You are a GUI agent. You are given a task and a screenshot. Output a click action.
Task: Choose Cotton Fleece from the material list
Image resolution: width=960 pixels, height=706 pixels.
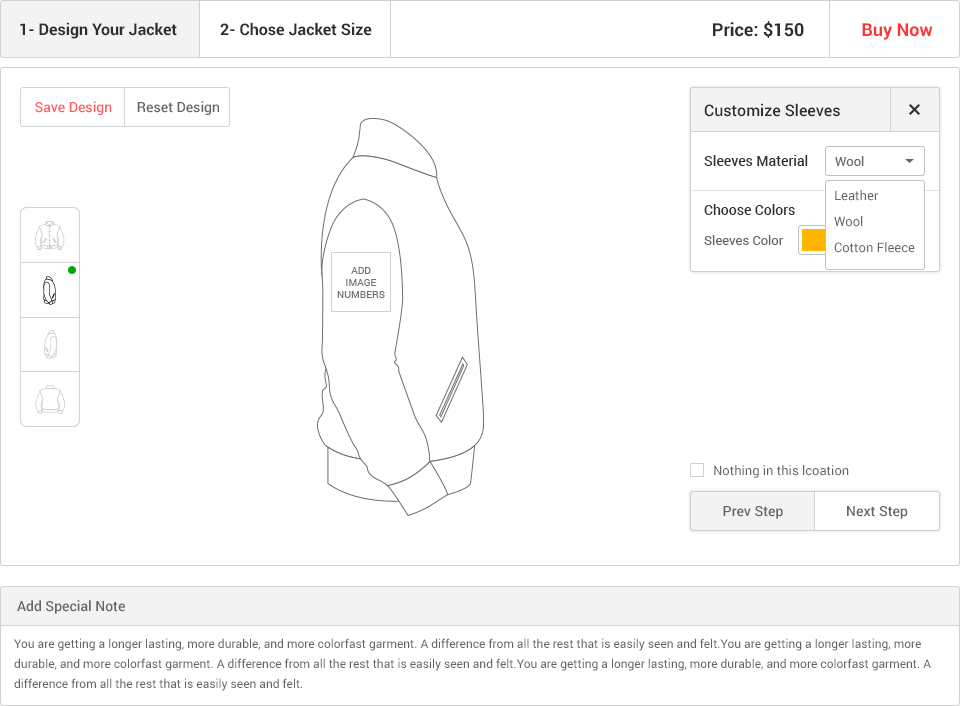pos(874,247)
